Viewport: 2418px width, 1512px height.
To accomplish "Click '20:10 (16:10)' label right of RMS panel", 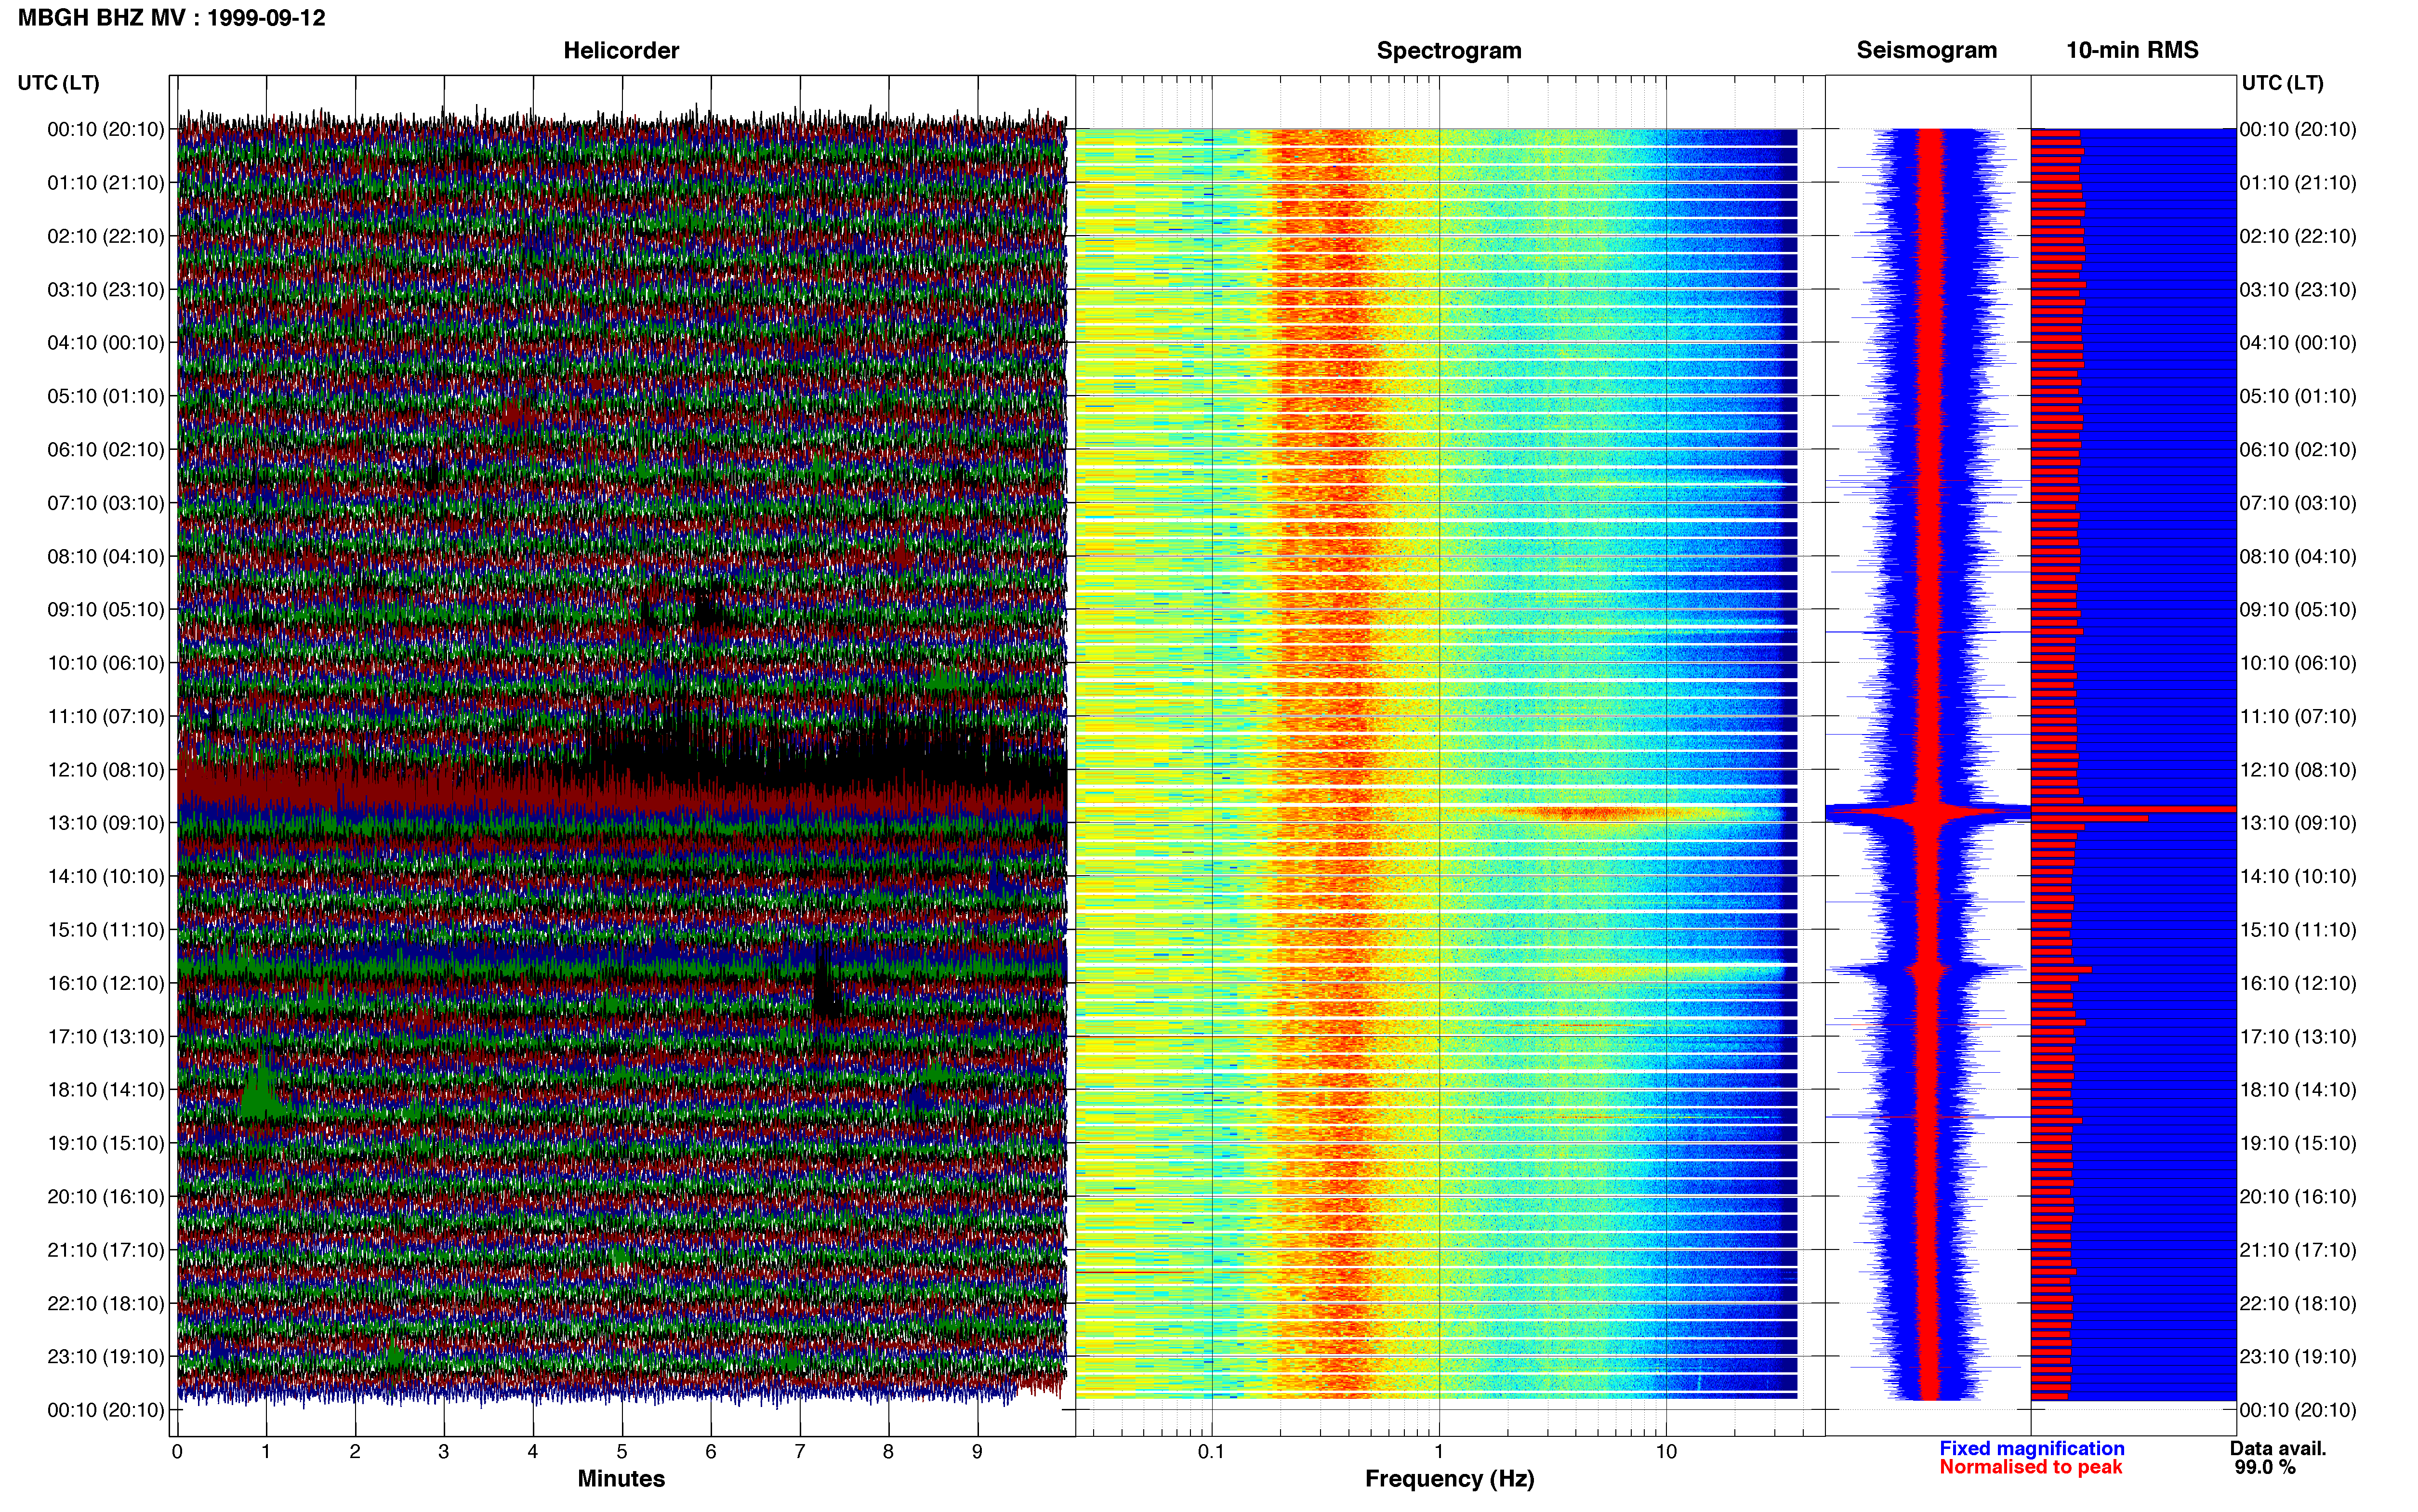I will [x=2298, y=1197].
